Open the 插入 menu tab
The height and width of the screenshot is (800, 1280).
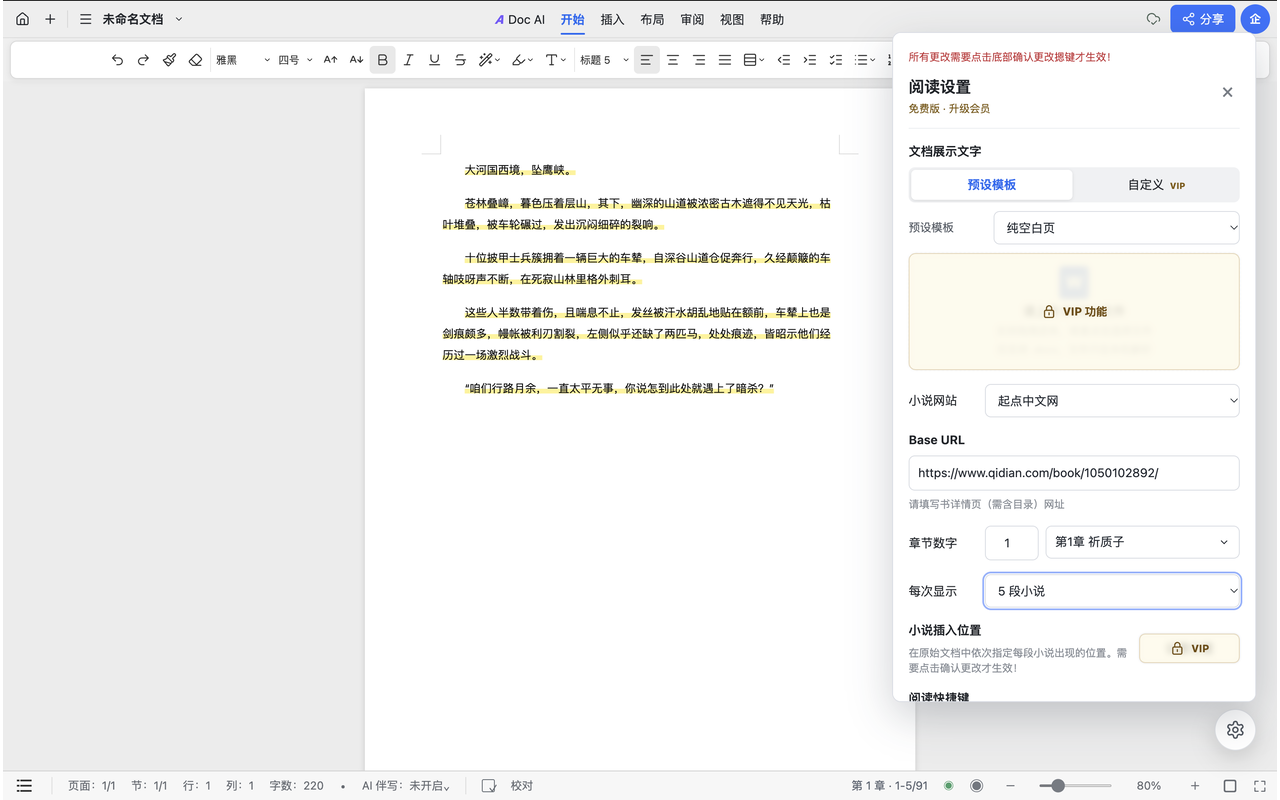pos(612,19)
